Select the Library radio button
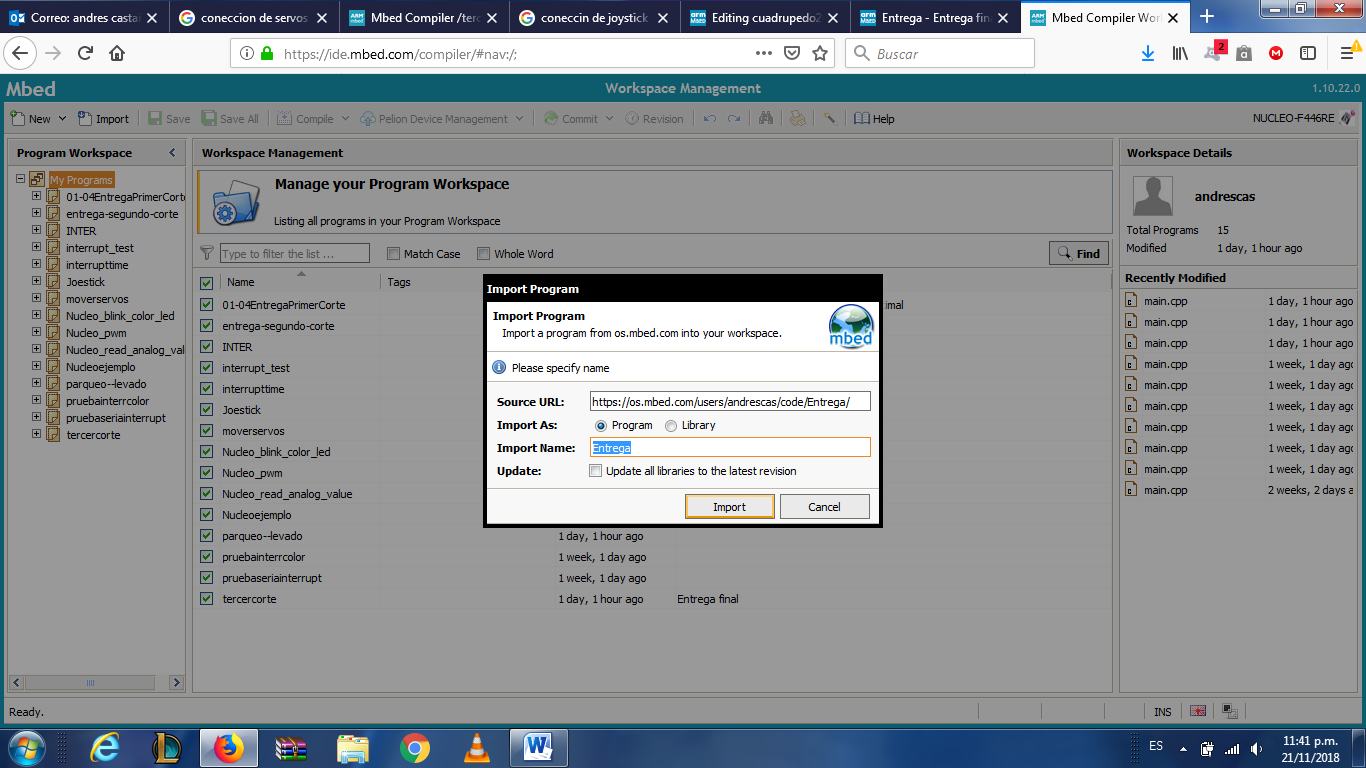The image size is (1366, 768). [x=671, y=426]
